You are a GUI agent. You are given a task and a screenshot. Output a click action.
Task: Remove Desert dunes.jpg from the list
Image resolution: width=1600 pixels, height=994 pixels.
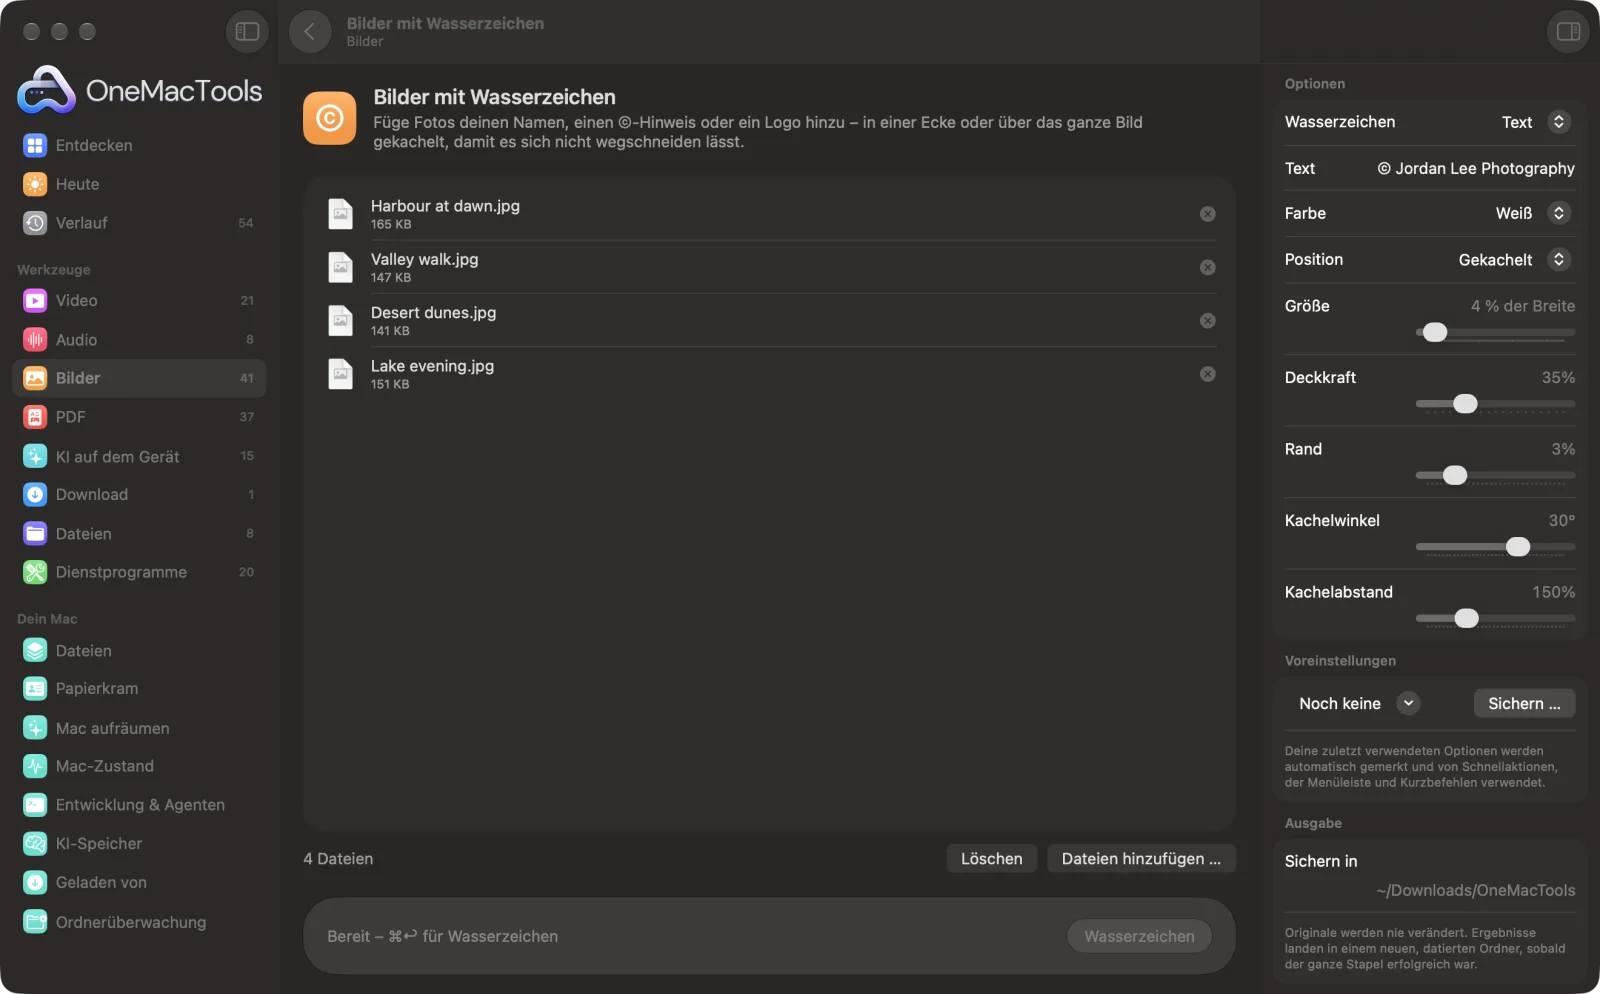pos(1208,321)
